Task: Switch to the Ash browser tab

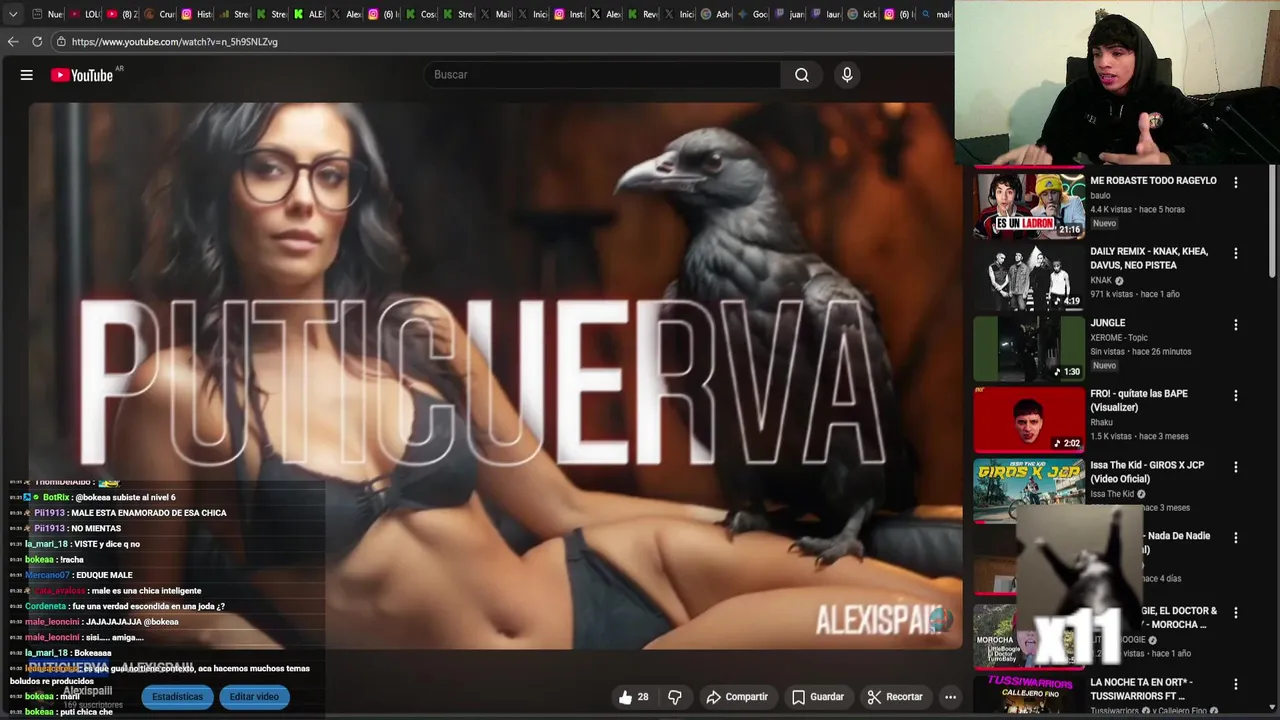Action: 716,14
